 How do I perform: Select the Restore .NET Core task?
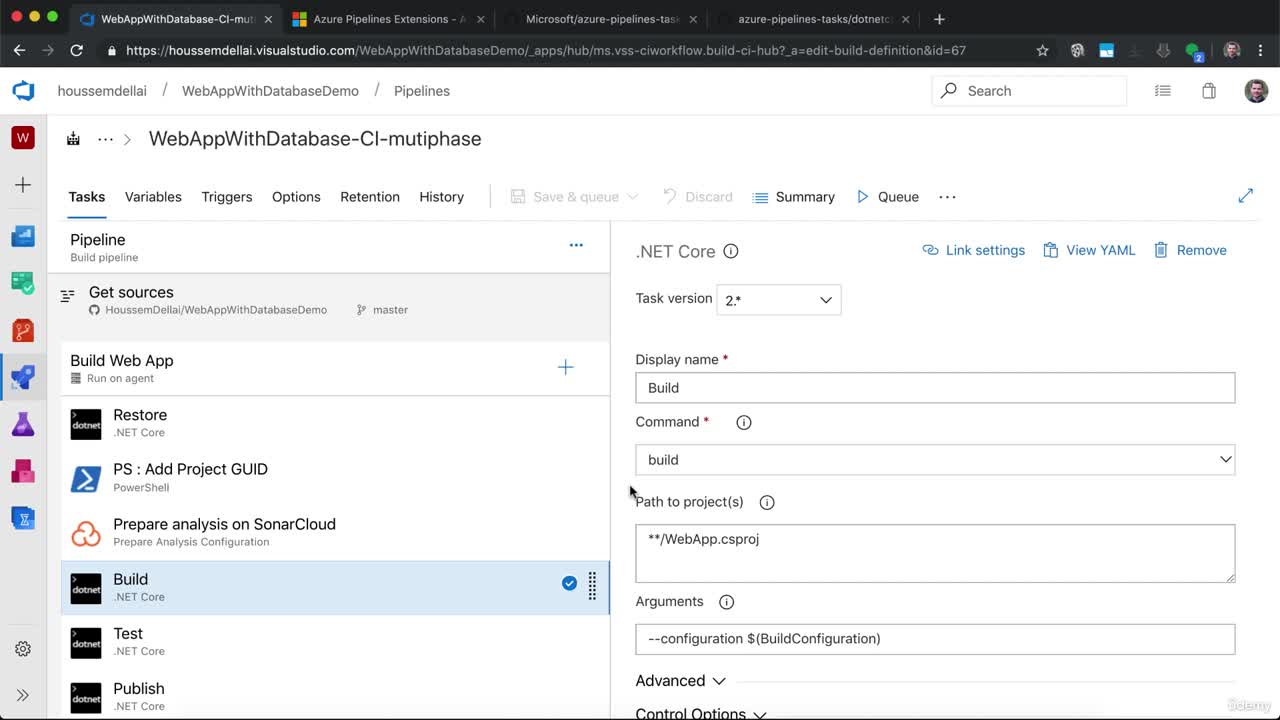335,423
